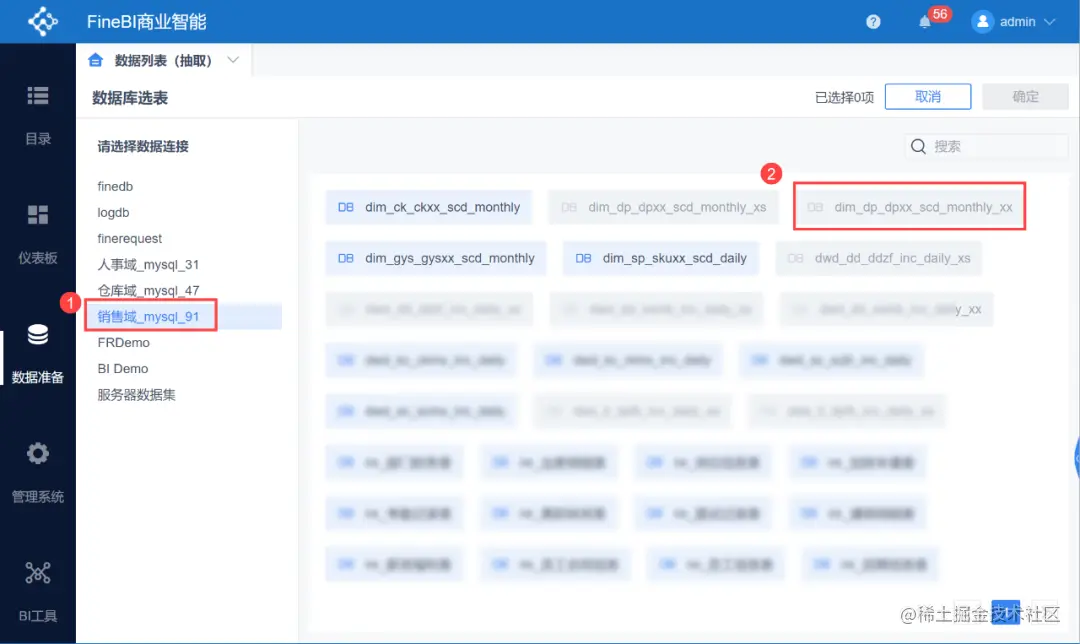Select the BI Demo data connection
Viewport: 1080px width, 644px height.
click(x=123, y=368)
